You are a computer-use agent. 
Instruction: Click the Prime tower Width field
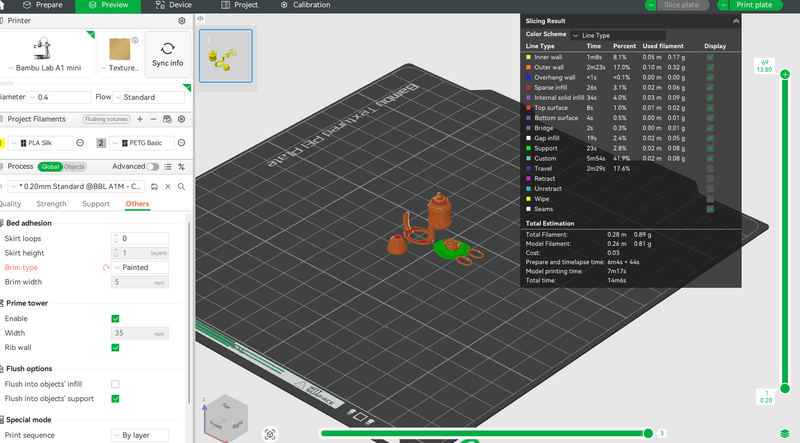tap(140, 333)
